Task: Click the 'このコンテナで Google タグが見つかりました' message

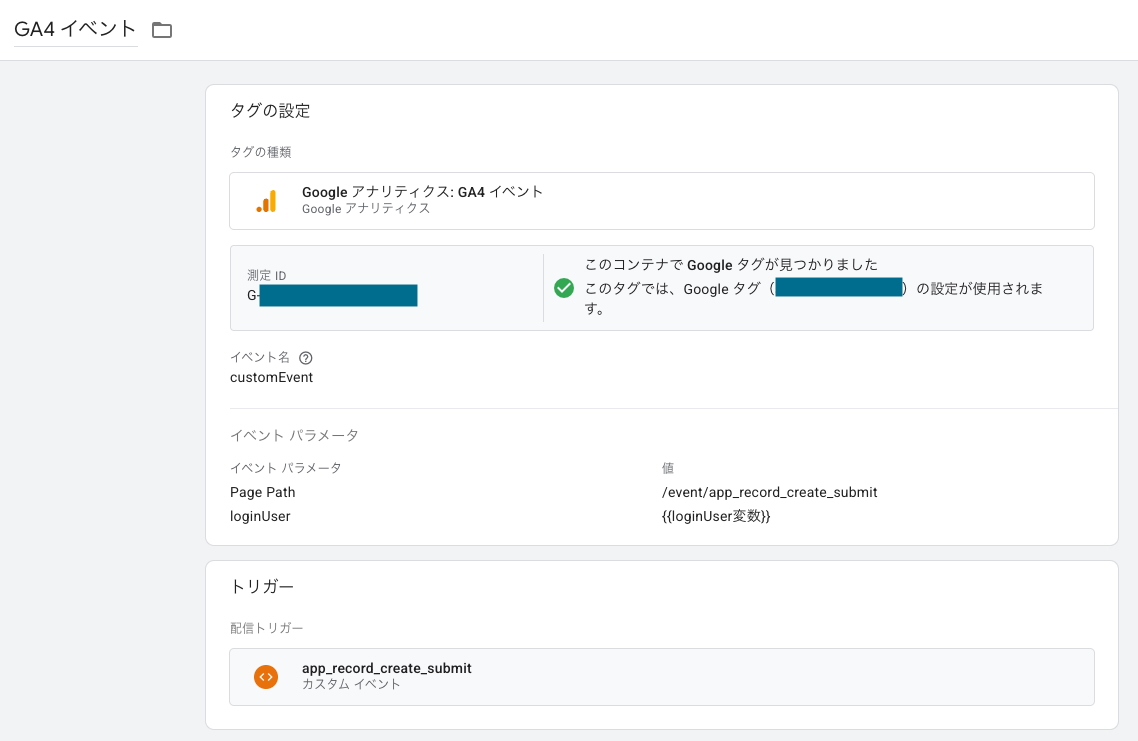Action: pos(731,264)
